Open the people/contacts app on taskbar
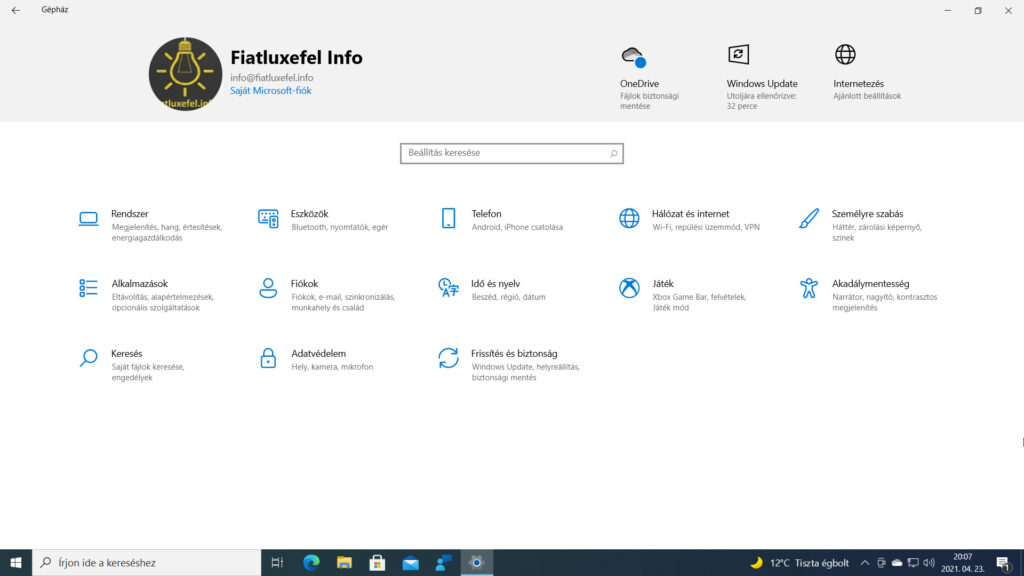Screen dimensions: 1024x576 click(x=443, y=562)
